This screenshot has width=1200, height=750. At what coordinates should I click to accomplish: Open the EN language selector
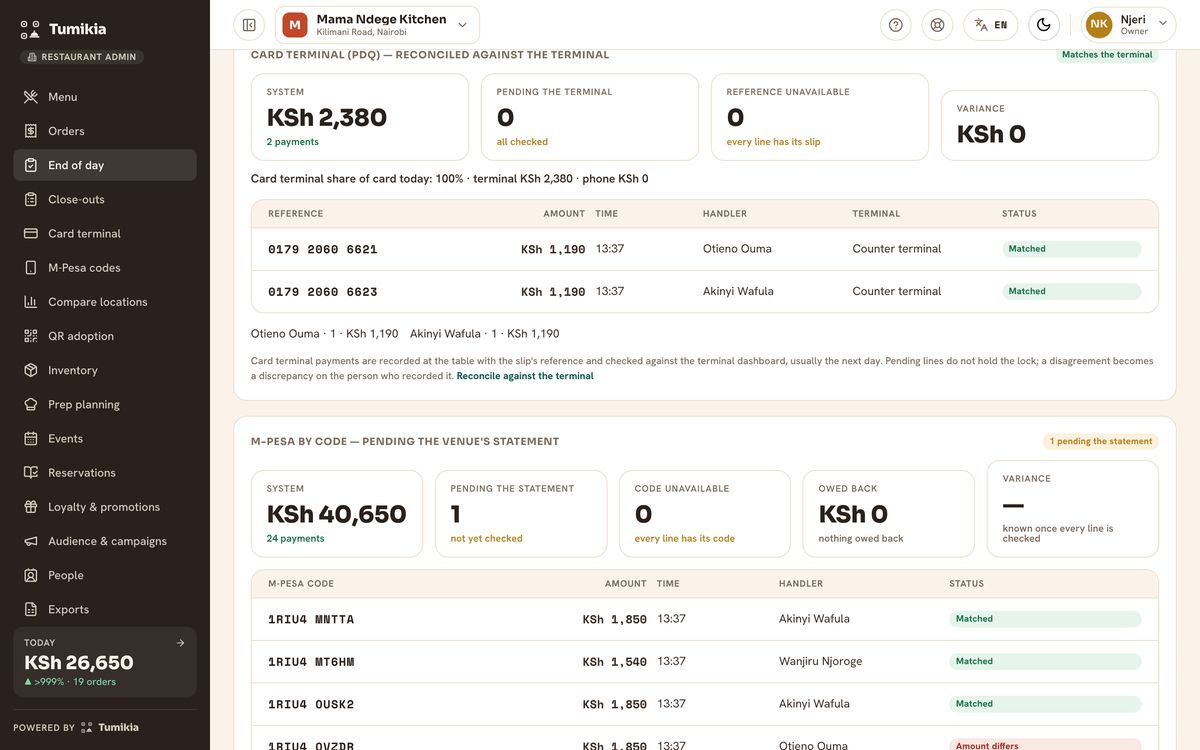coord(991,25)
